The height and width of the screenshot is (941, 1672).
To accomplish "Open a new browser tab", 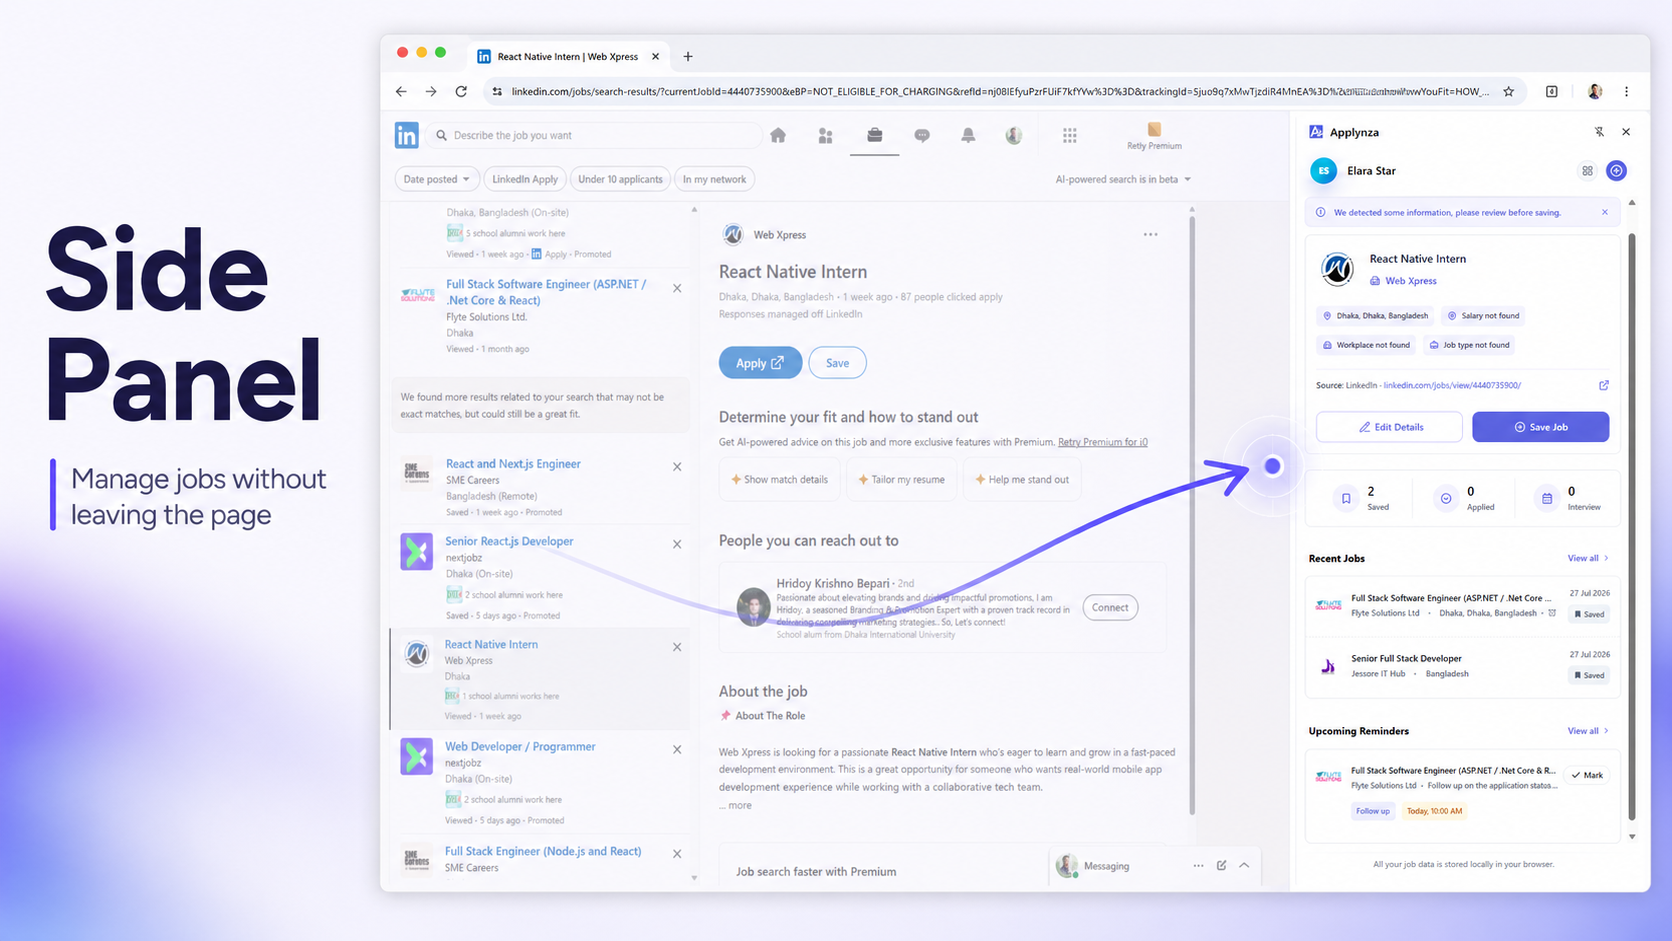I will pyautogui.click(x=688, y=56).
